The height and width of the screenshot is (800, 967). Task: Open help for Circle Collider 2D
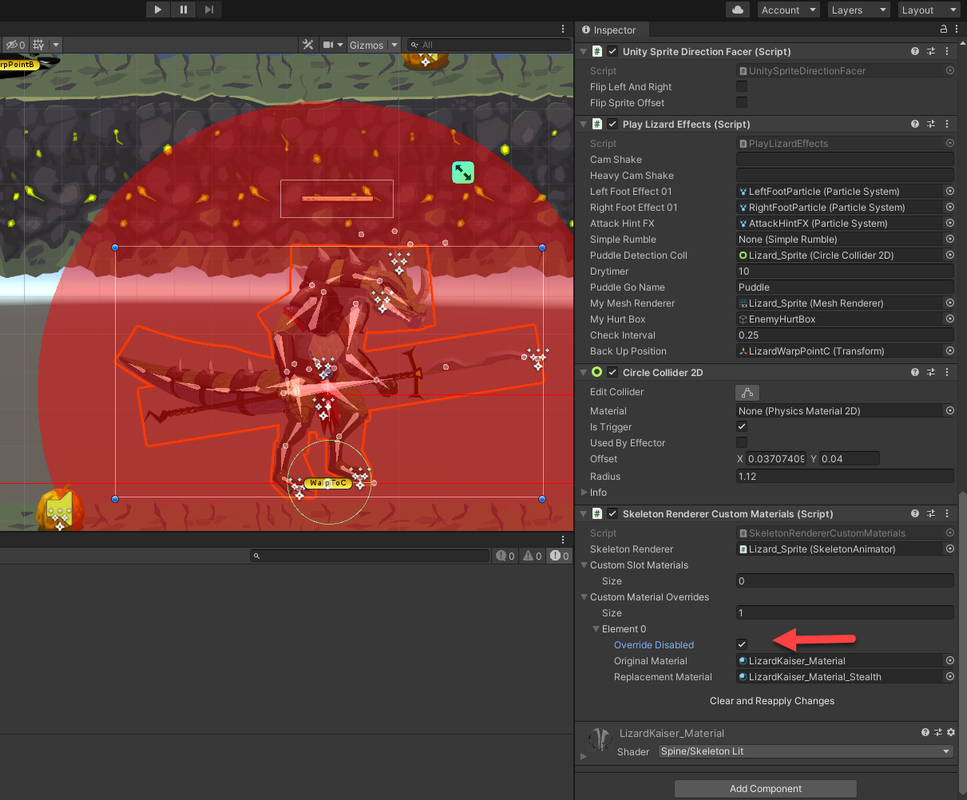pyautogui.click(x=915, y=372)
